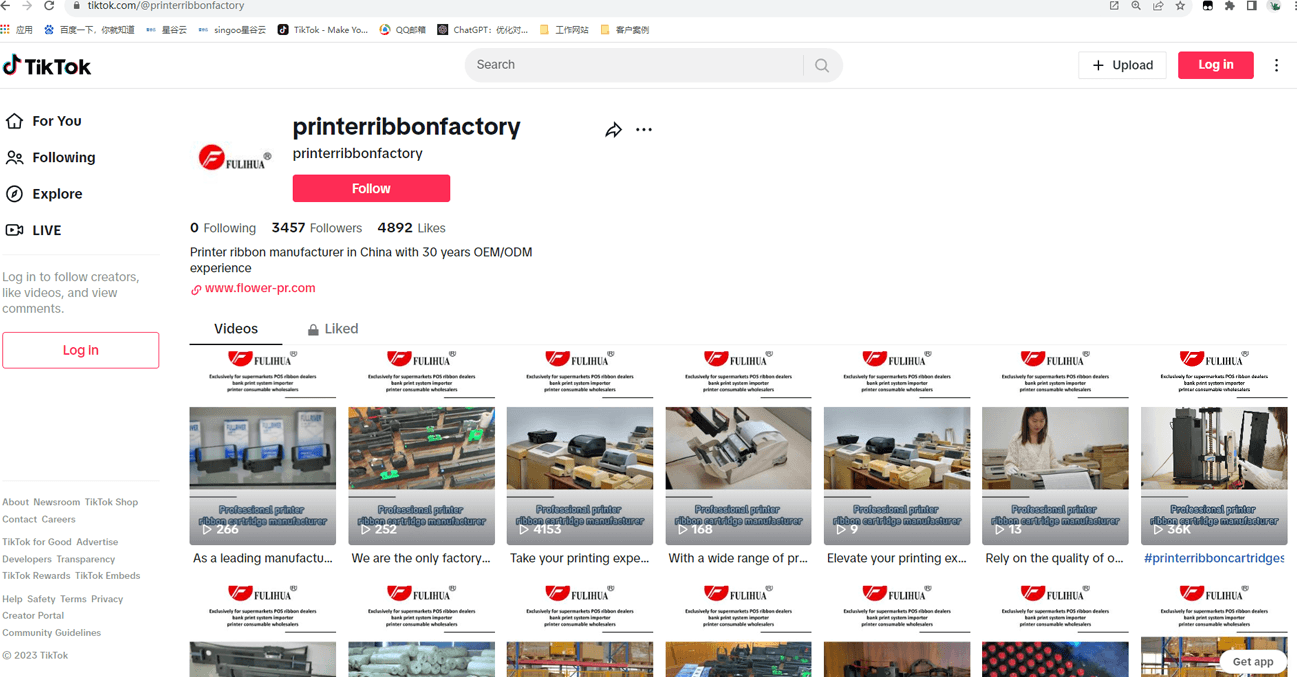Open the Following feed

[50, 157]
